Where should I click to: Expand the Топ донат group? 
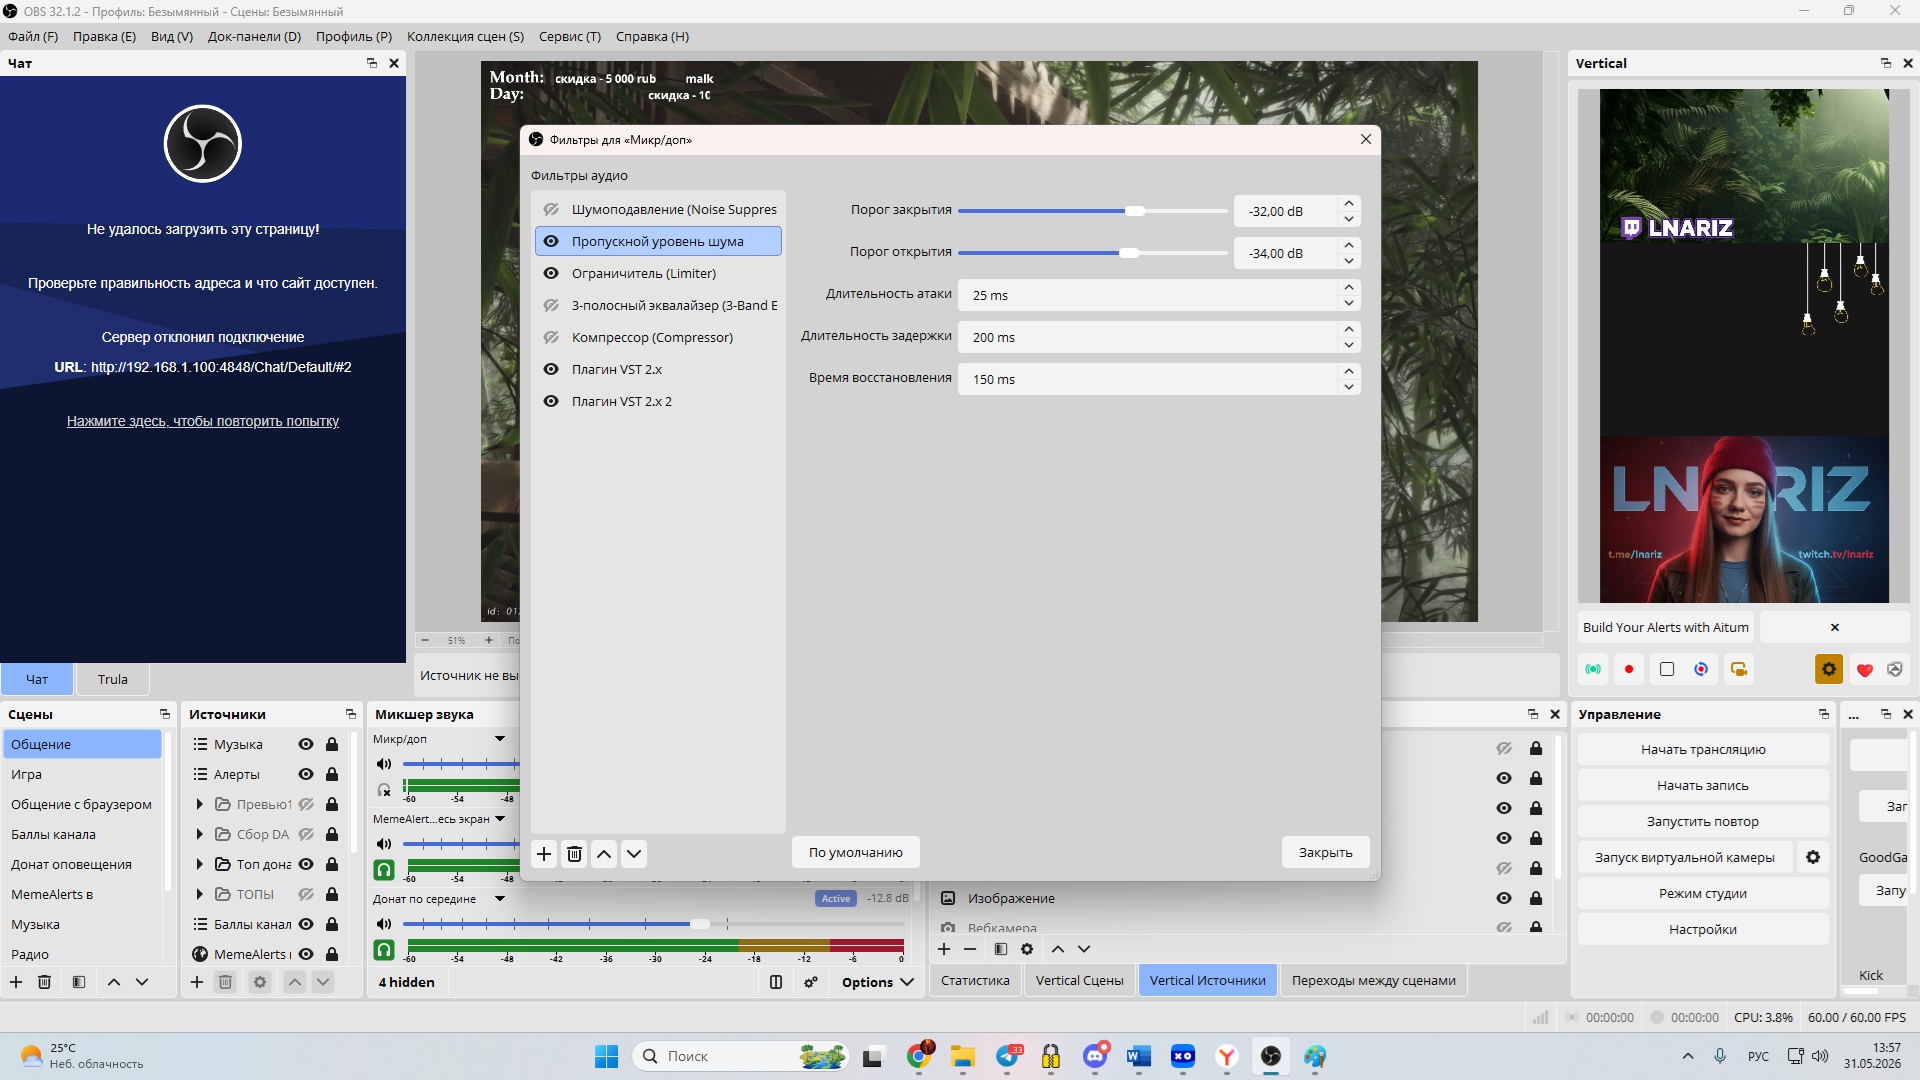point(199,864)
